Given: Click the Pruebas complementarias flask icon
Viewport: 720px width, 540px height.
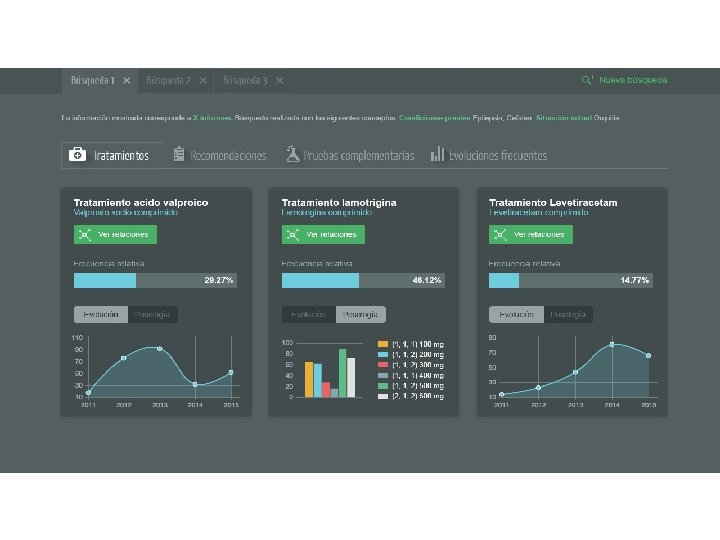Looking at the screenshot, I should [x=293, y=154].
